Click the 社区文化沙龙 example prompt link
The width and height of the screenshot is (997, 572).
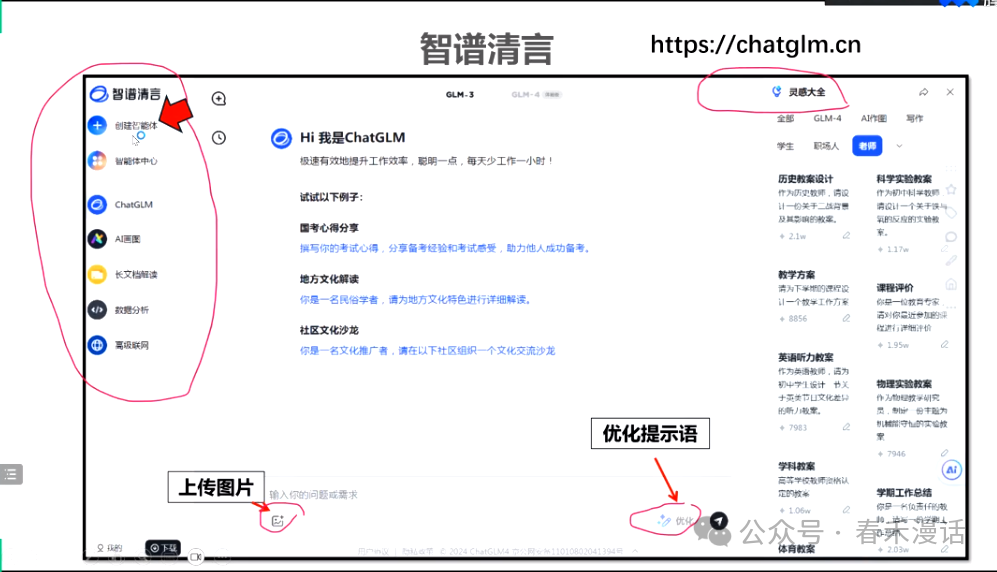coord(427,350)
